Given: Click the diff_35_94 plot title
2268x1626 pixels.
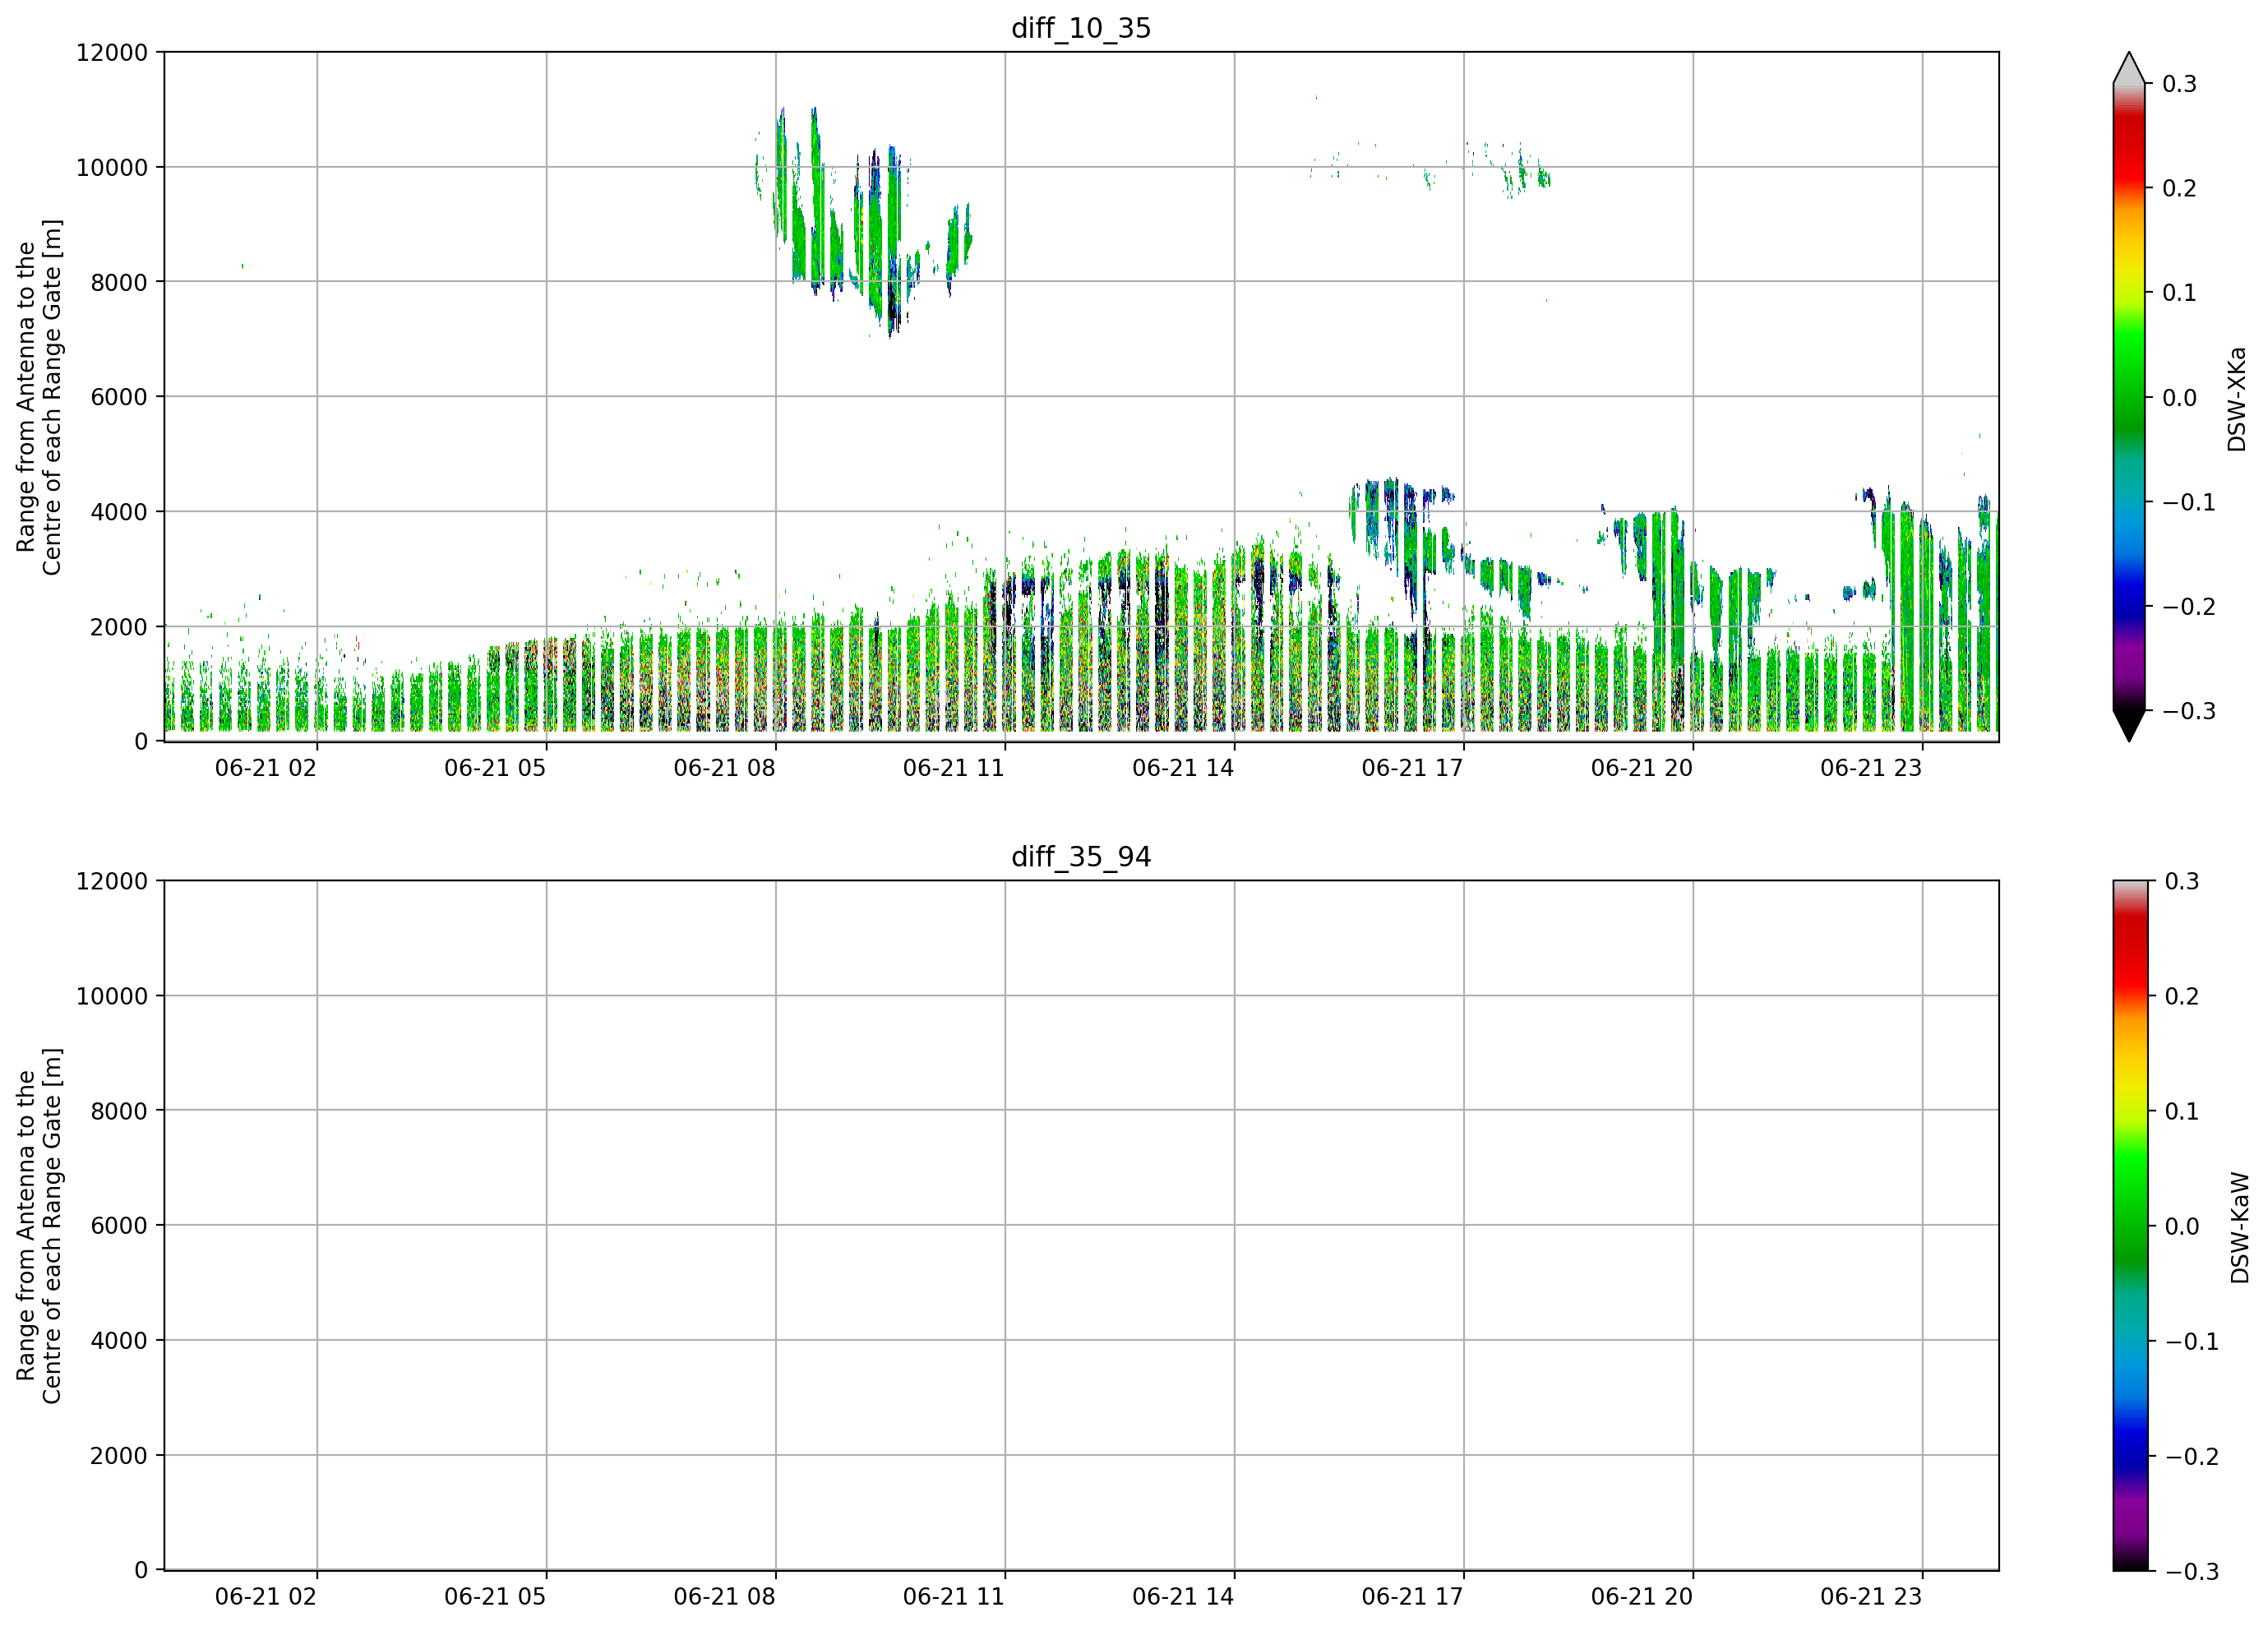Looking at the screenshot, I should (1081, 857).
